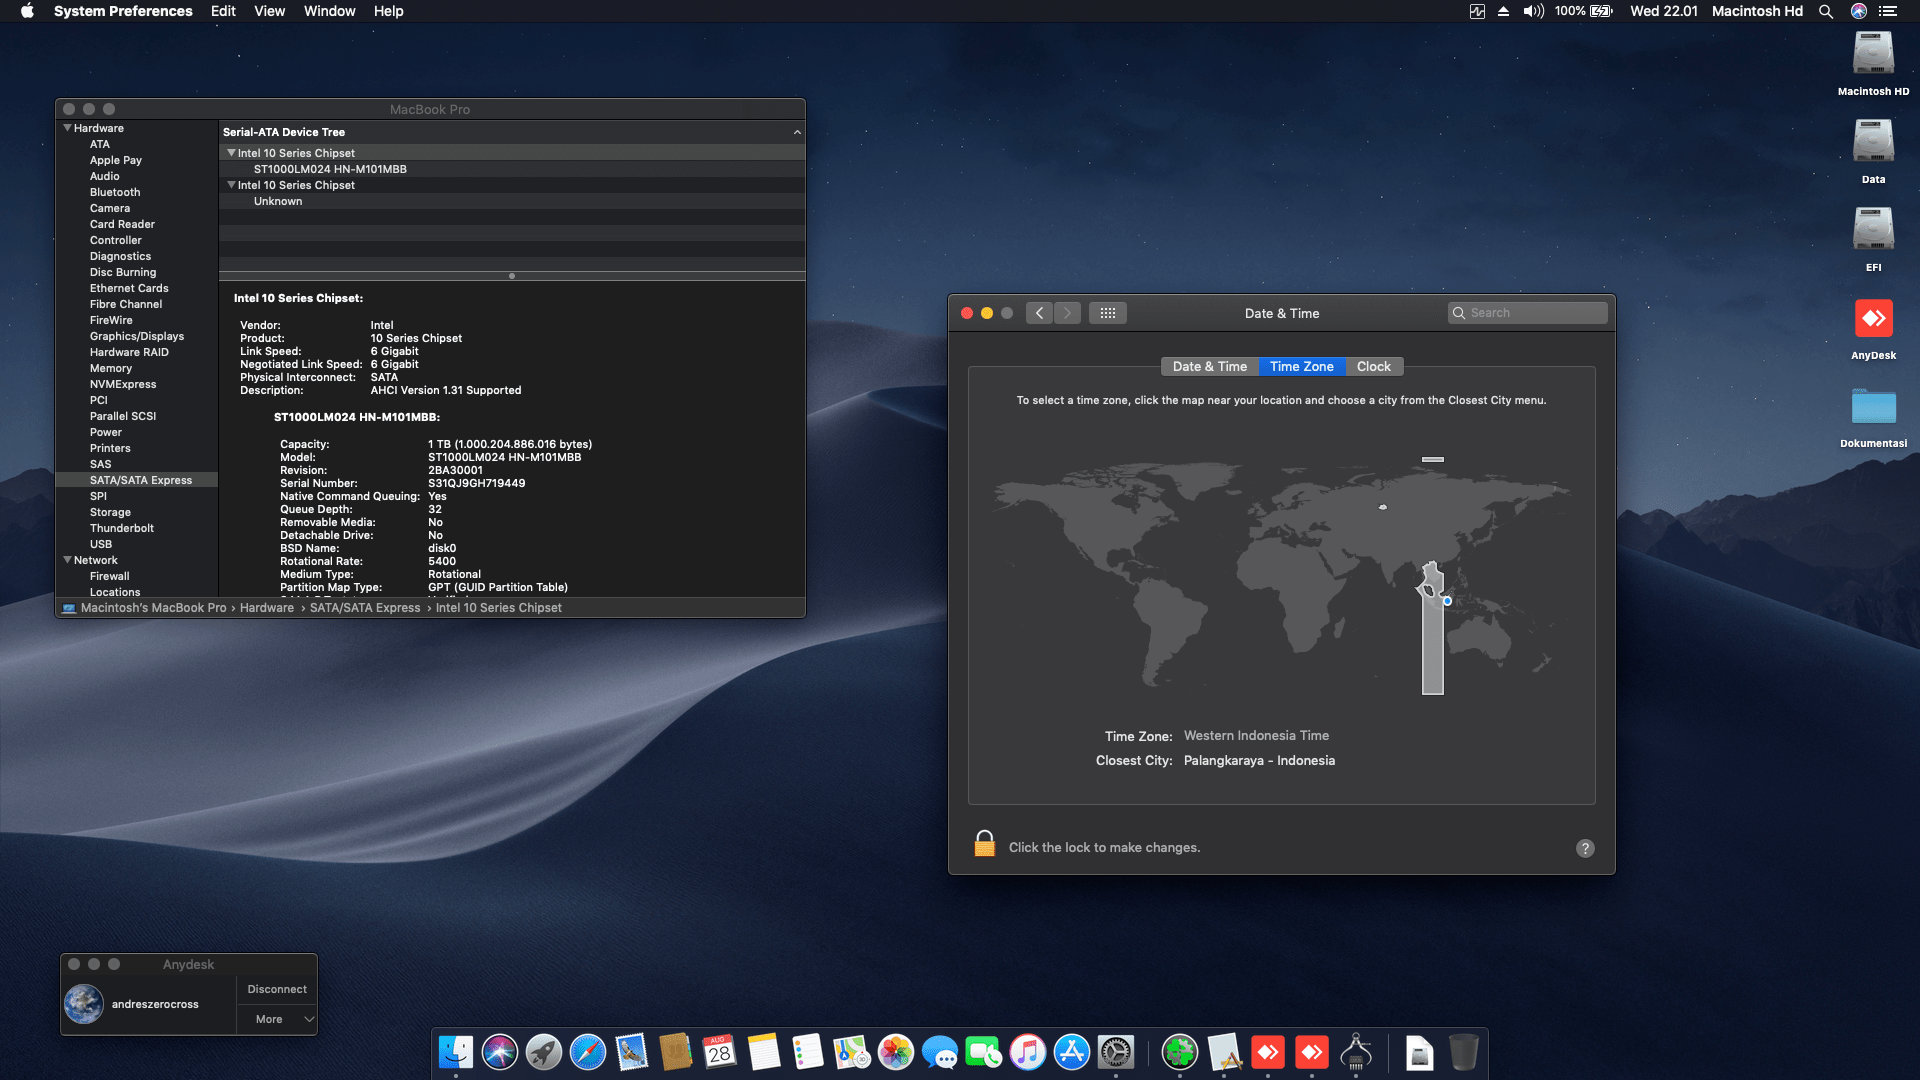Select Bluetooth in the hardware sidebar
This screenshot has height=1080, width=1920.
pos(115,192)
